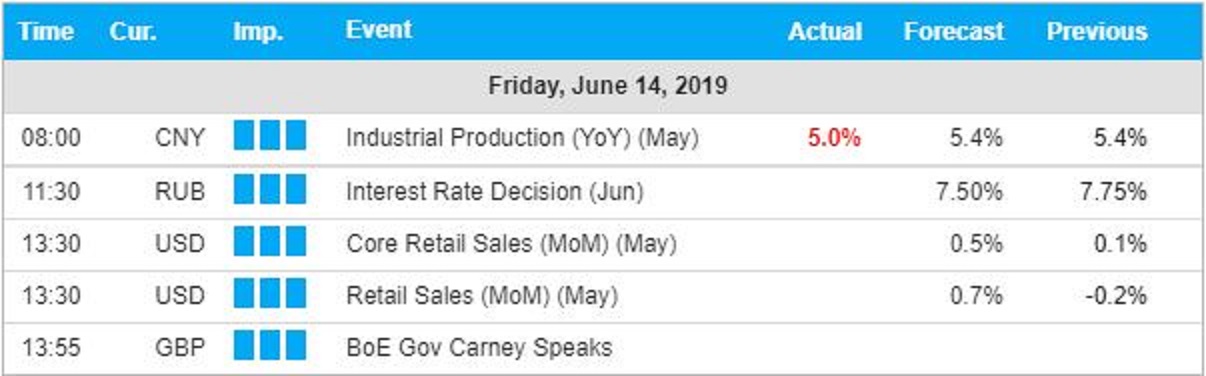
Task: Open Core Retail Sales (MoM) (May) event
Action: coord(511,243)
